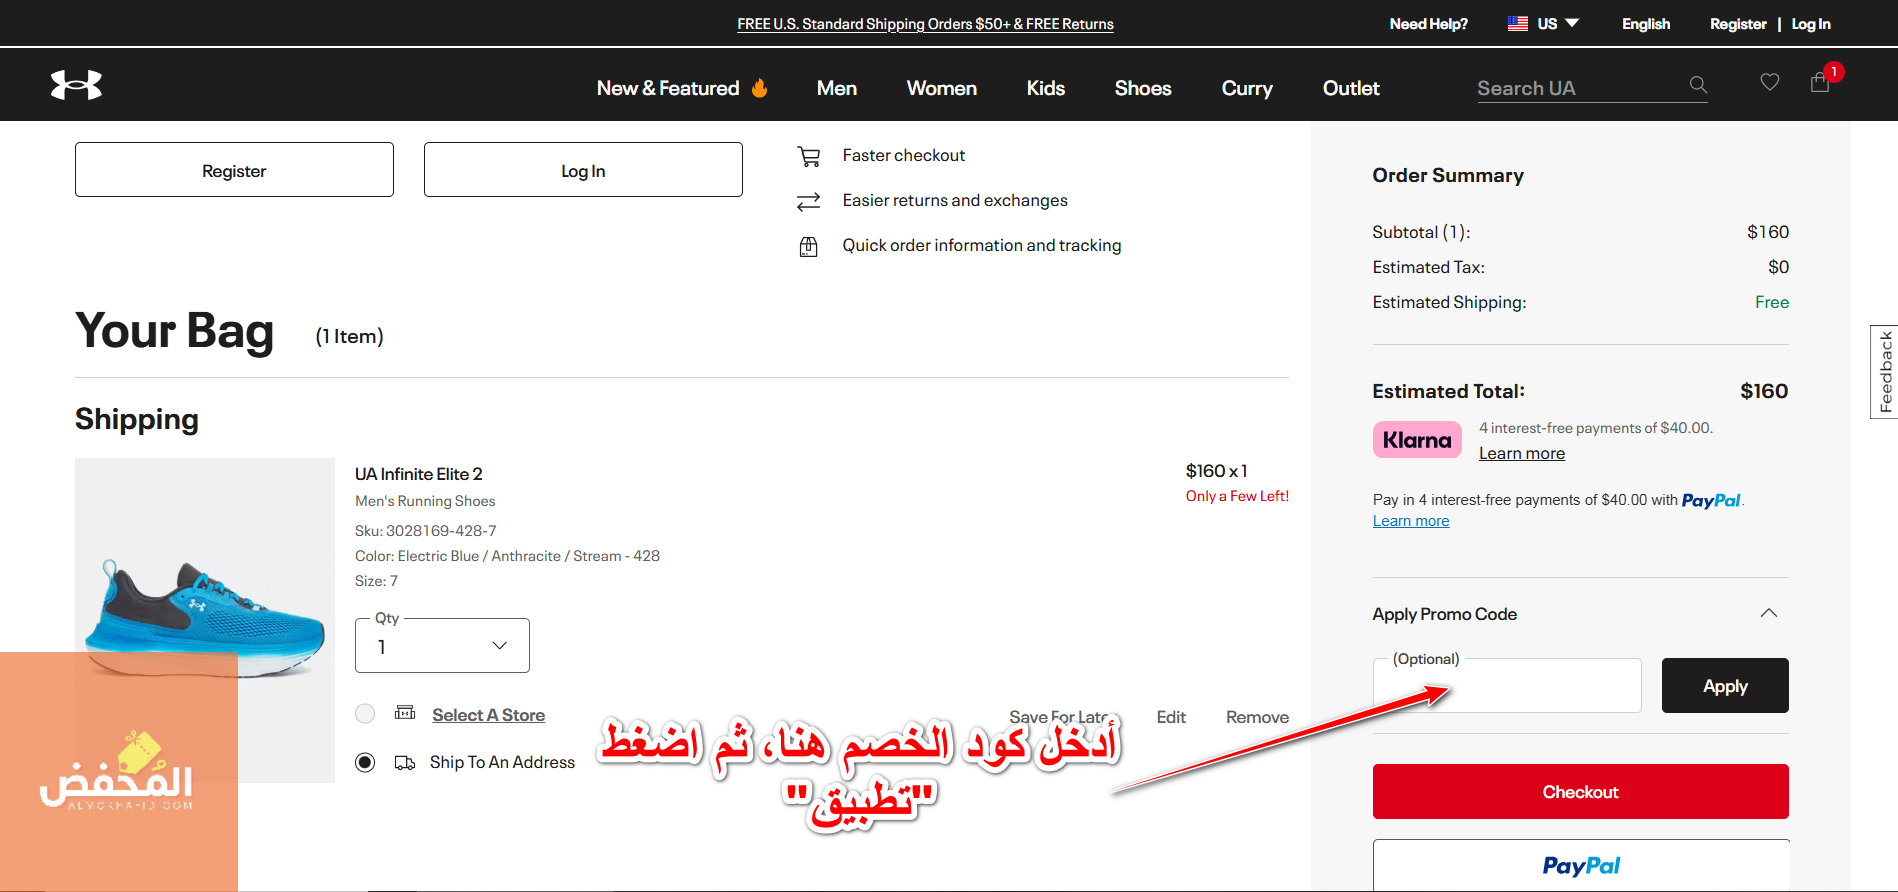Click the black Apply promo button

point(1725,686)
